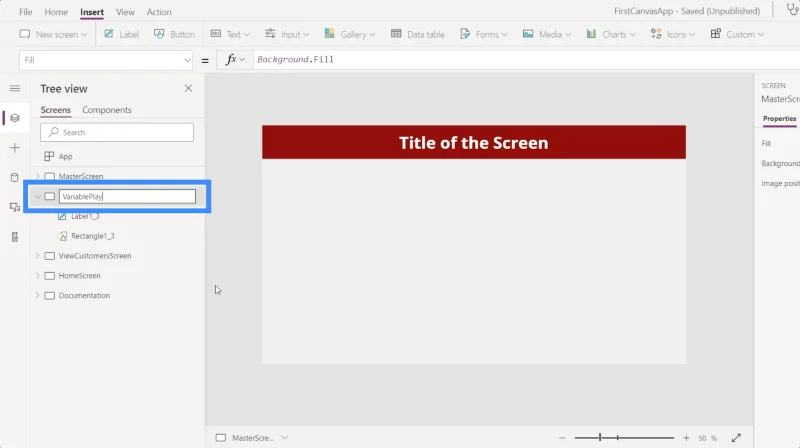Toggle the hamburger navigation menu

pos(15,89)
